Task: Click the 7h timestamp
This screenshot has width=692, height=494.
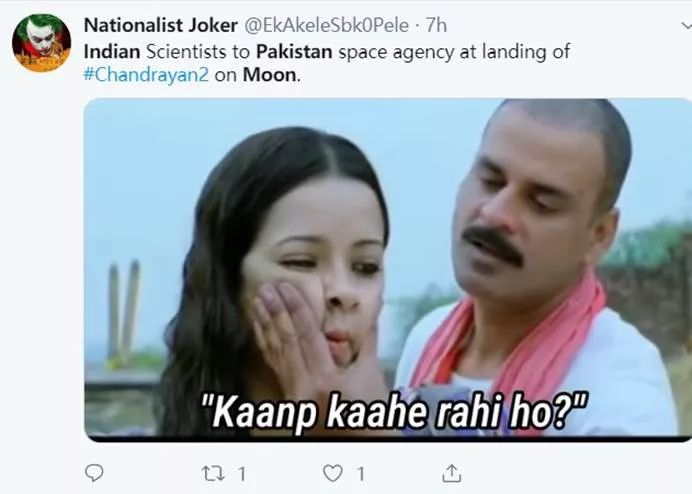Action: pos(436,26)
